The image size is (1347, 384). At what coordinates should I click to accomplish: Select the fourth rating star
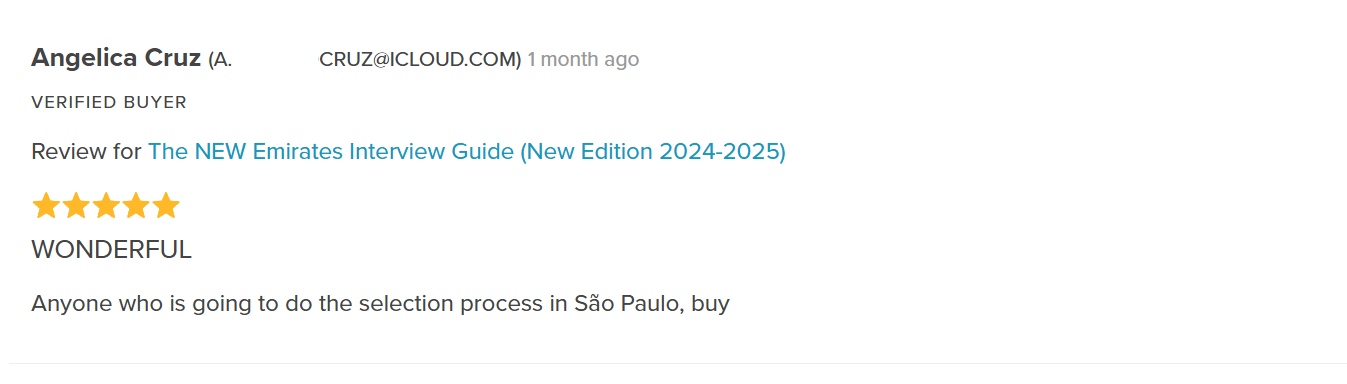[136, 206]
